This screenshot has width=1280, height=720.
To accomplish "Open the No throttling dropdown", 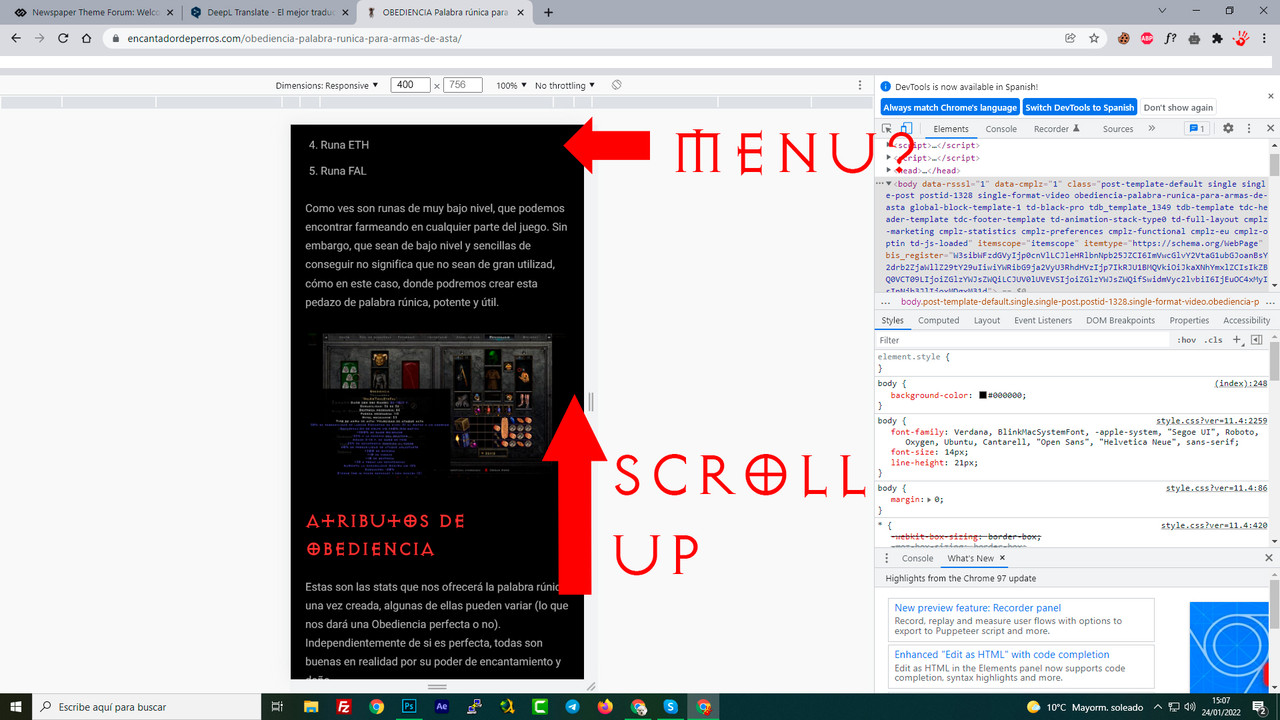I will point(565,85).
